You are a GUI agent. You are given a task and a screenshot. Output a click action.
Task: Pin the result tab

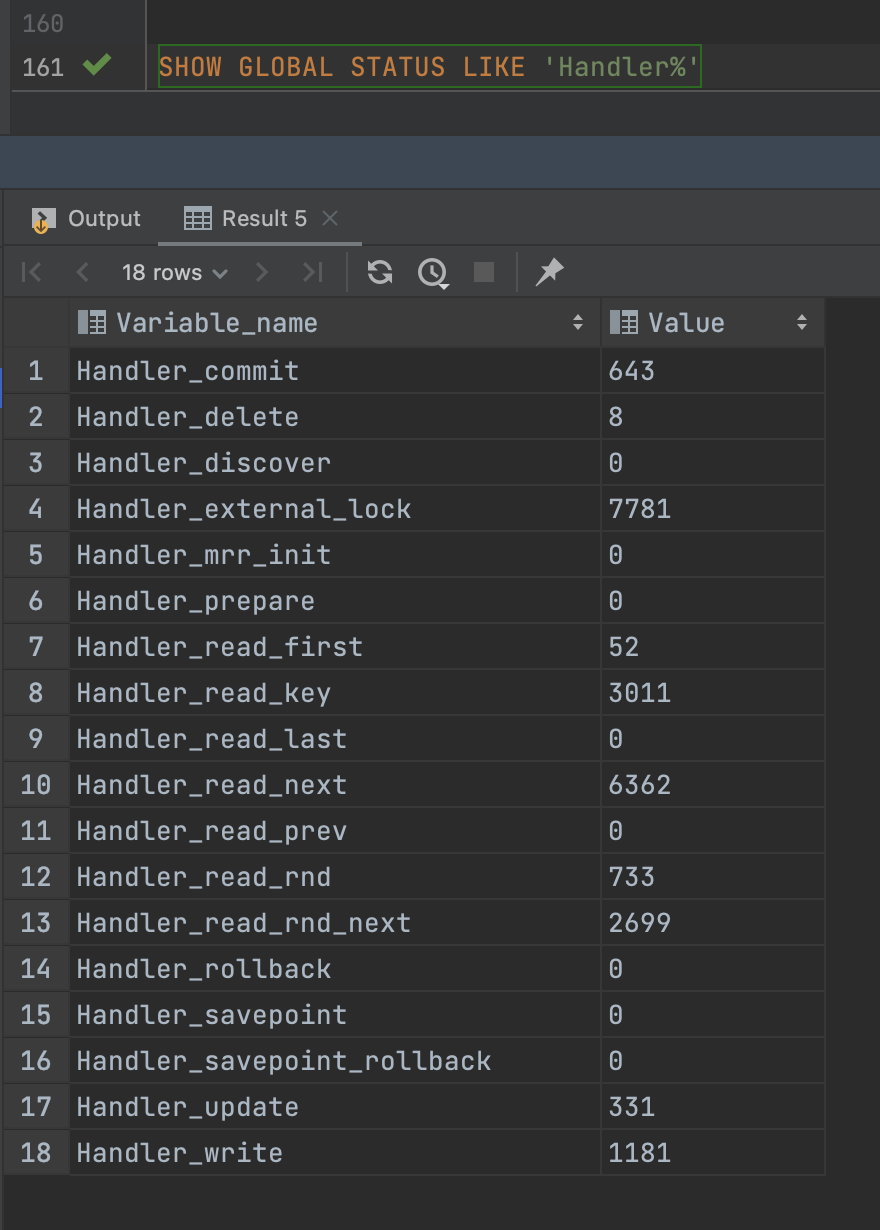coord(549,272)
